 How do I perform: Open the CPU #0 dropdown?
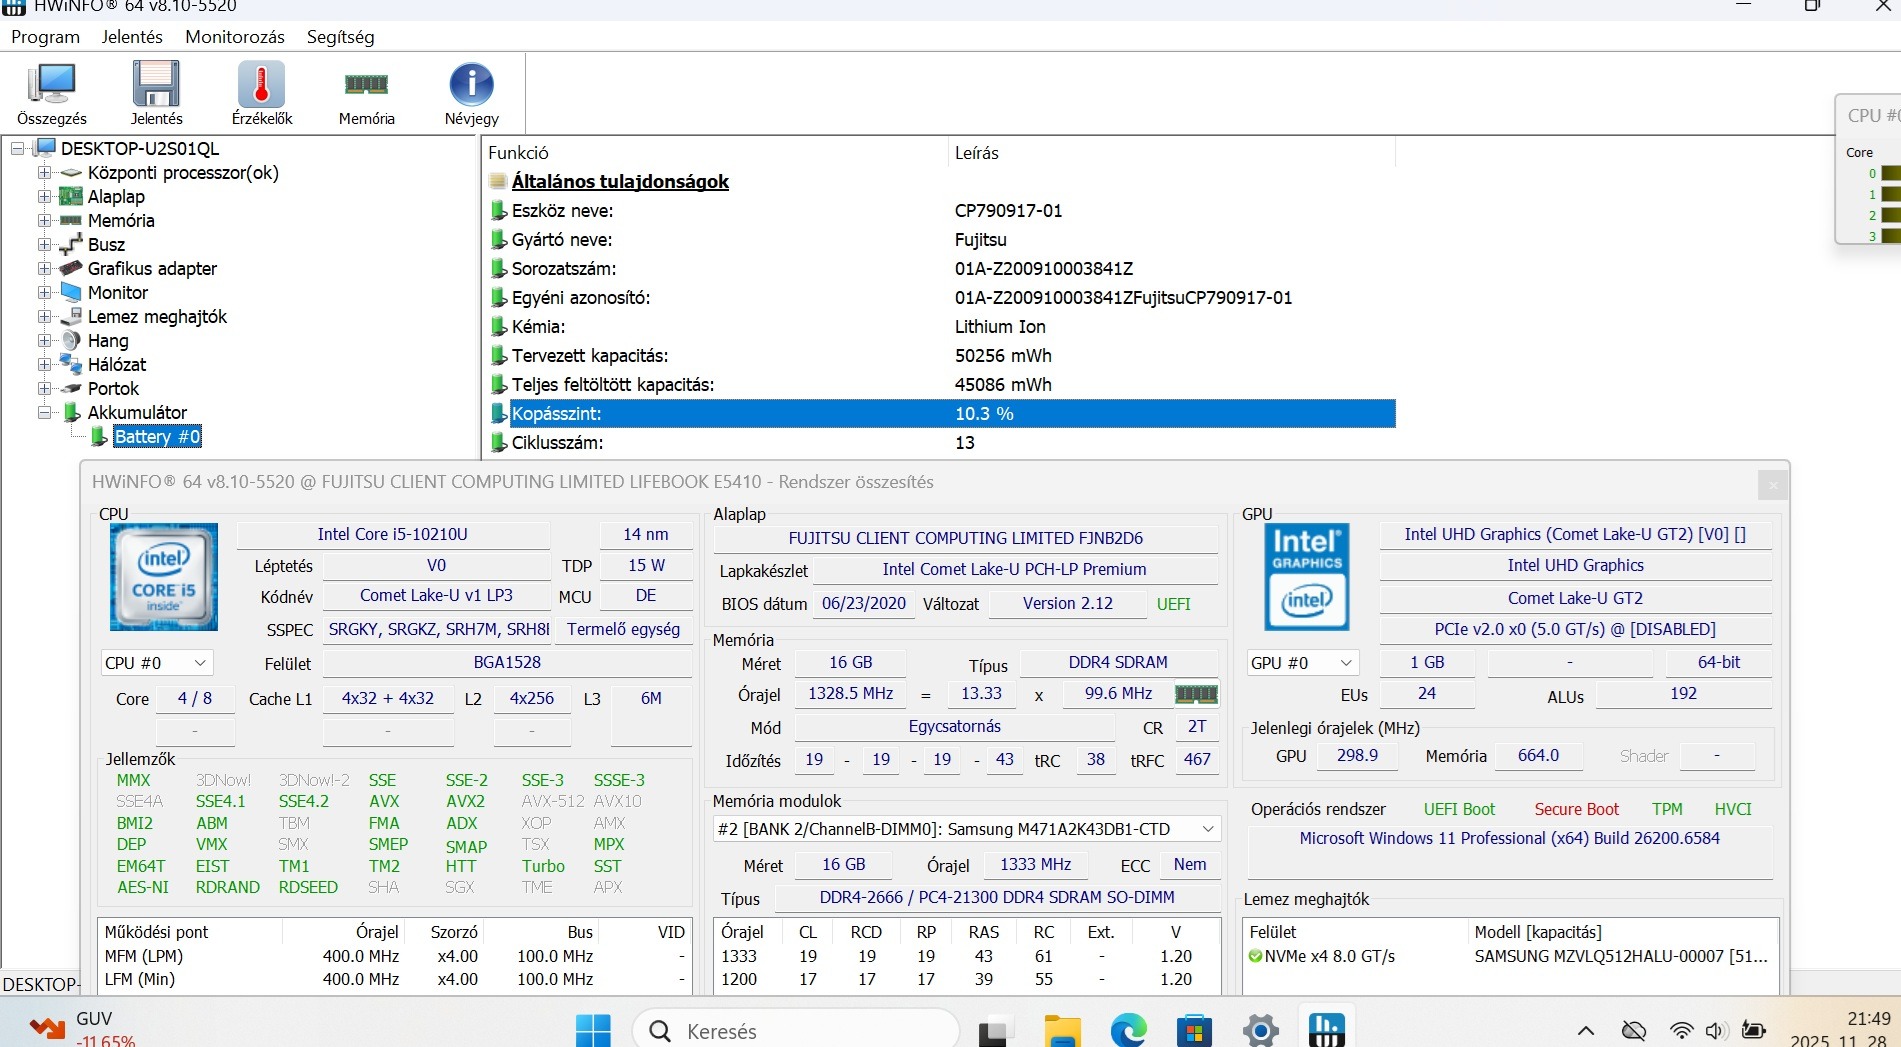(156, 663)
